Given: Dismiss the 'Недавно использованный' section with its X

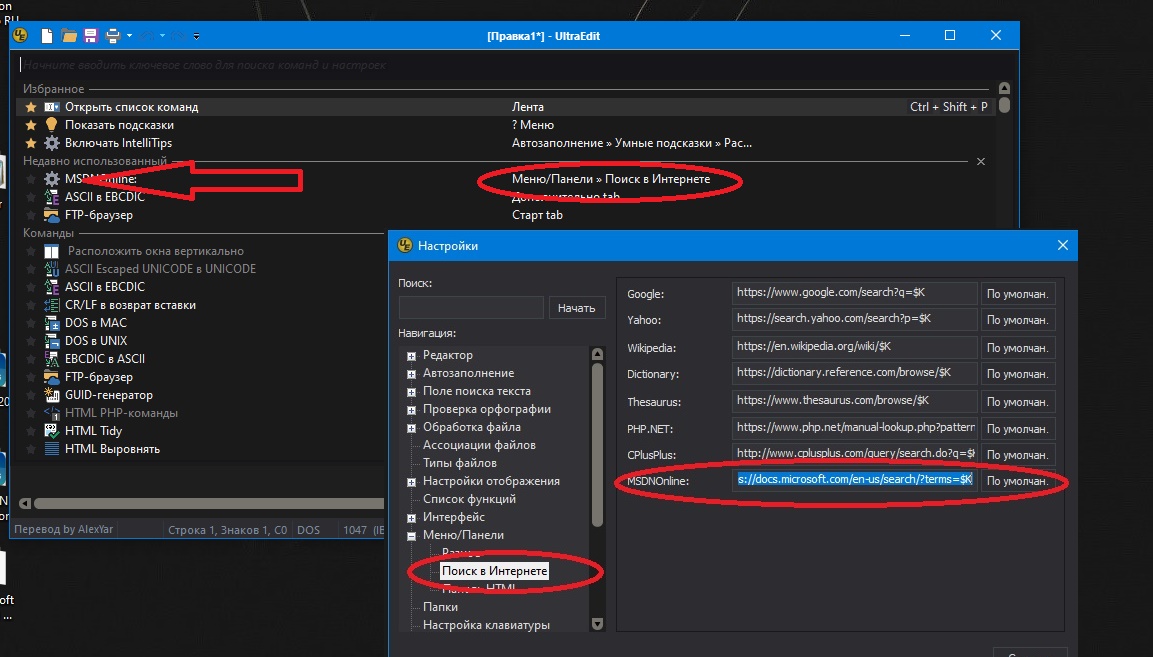Looking at the screenshot, I should (980, 161).
